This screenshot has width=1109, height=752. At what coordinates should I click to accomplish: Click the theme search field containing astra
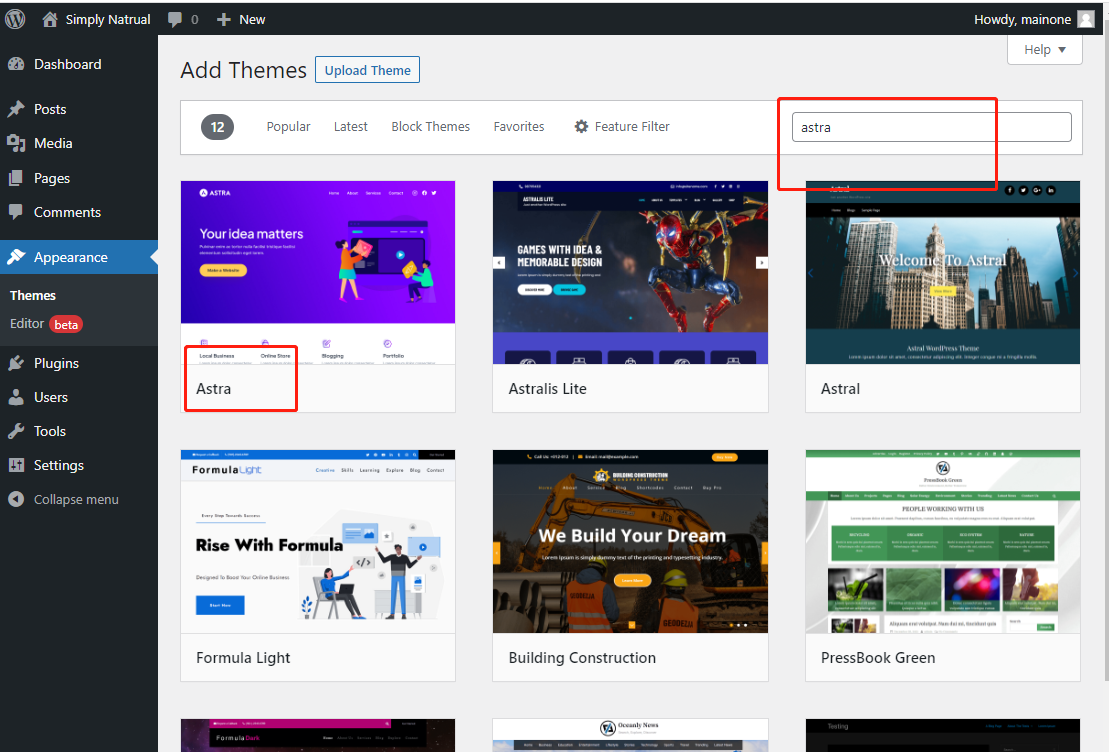point(931,127)
